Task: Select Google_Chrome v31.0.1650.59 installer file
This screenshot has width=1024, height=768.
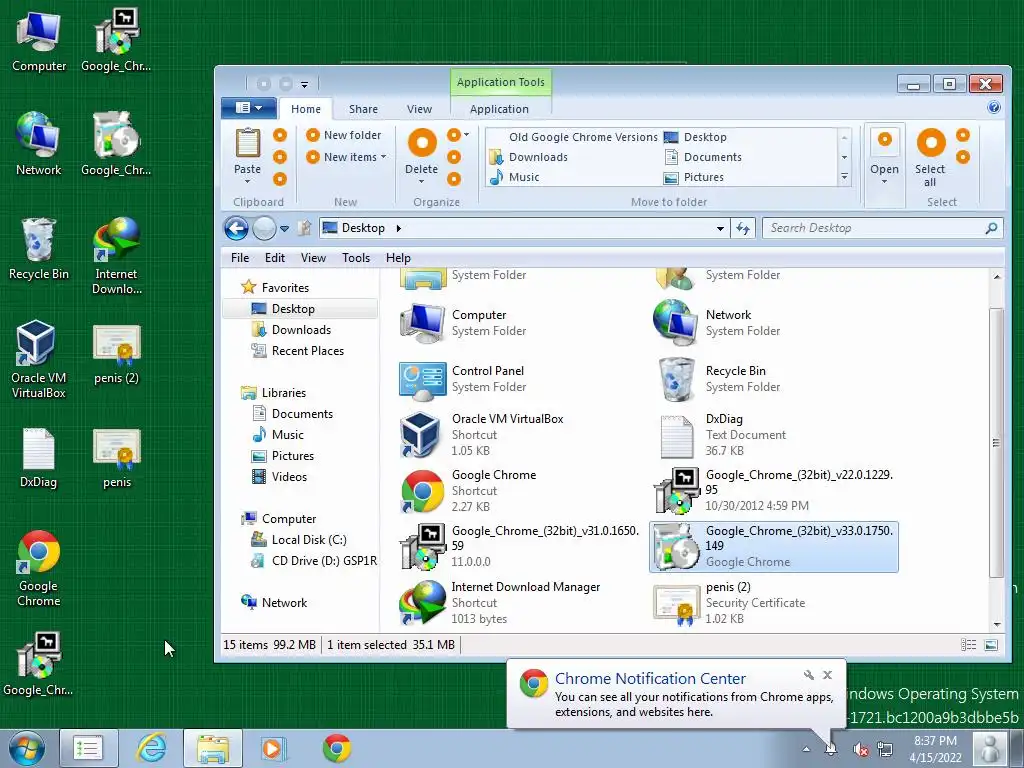Action: (520, 546)
